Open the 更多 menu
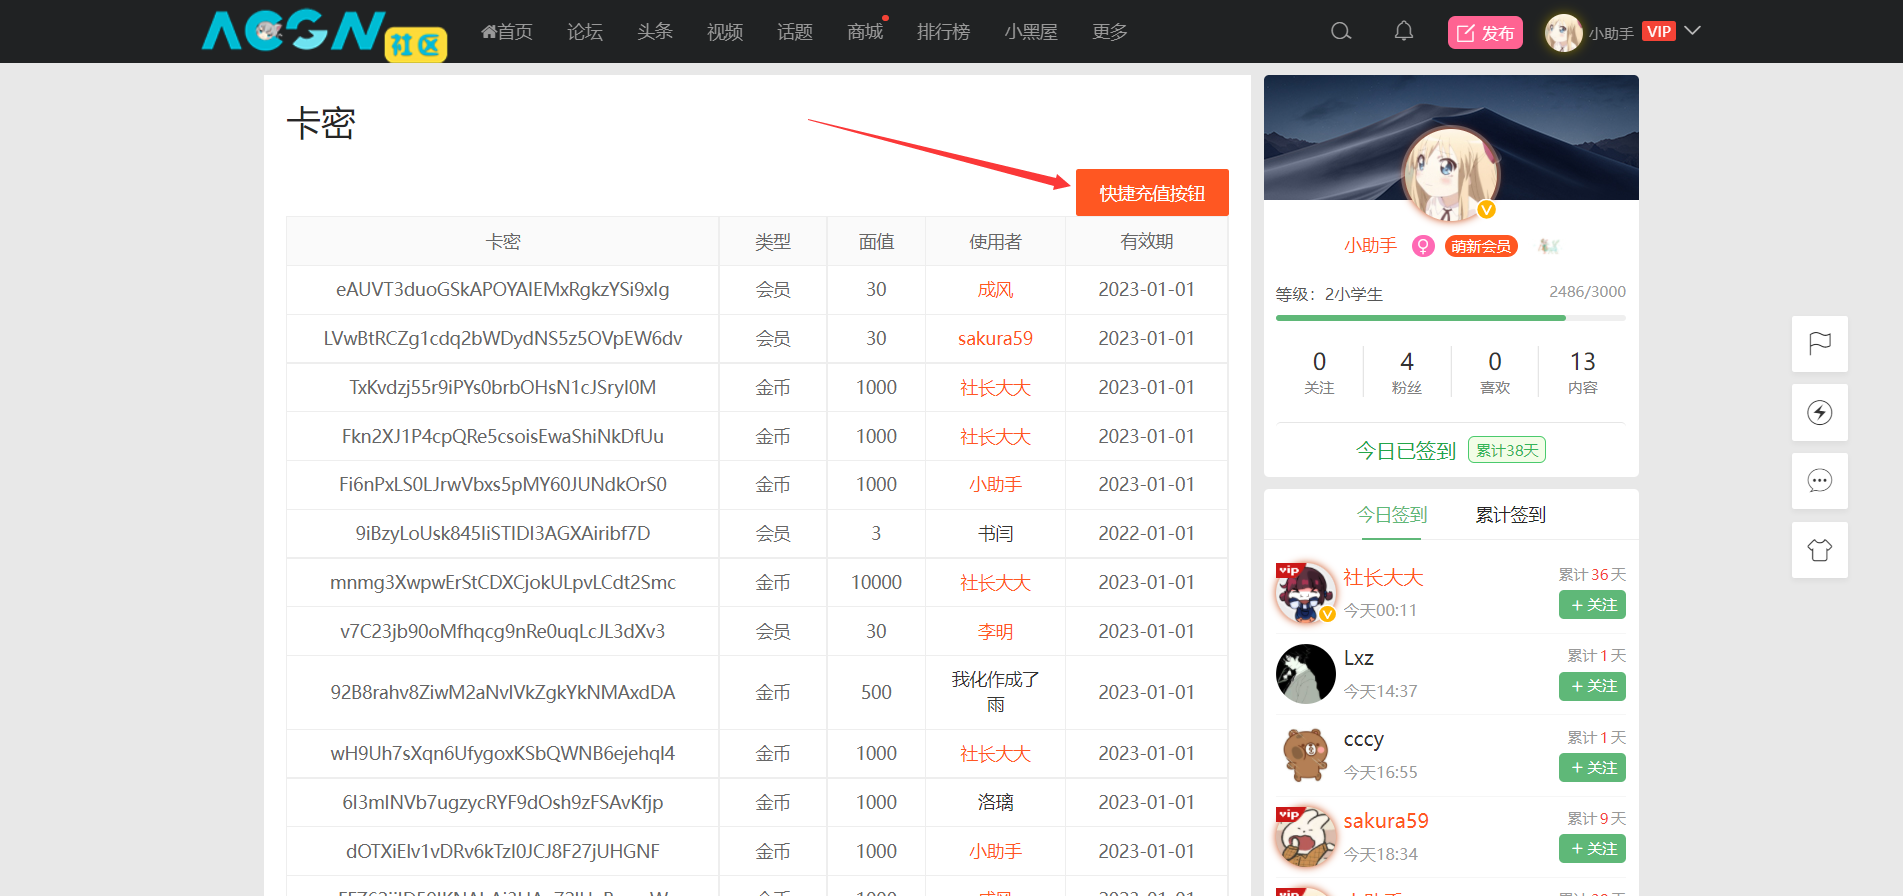1903x896 pixels. coord(1109,32)
